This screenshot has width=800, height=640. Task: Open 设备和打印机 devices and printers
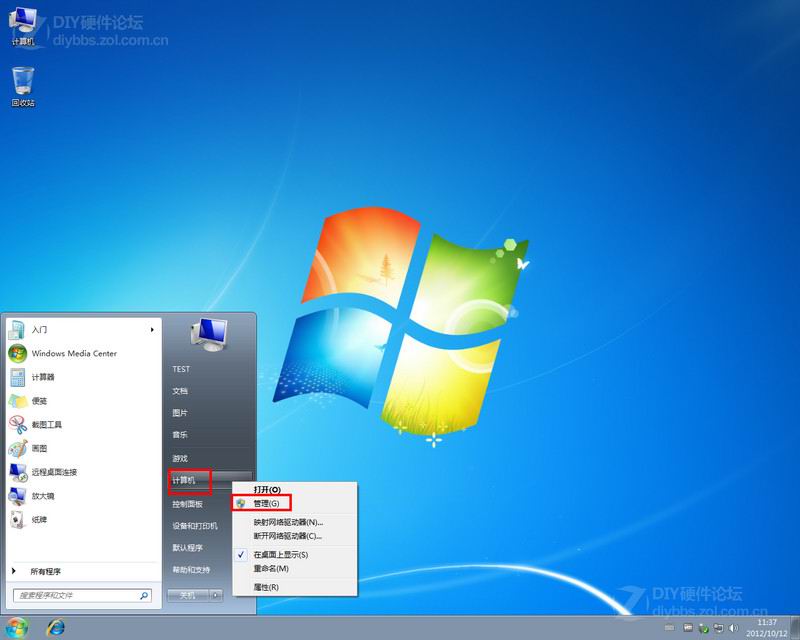pyautogui.click(x=195, y=526)
